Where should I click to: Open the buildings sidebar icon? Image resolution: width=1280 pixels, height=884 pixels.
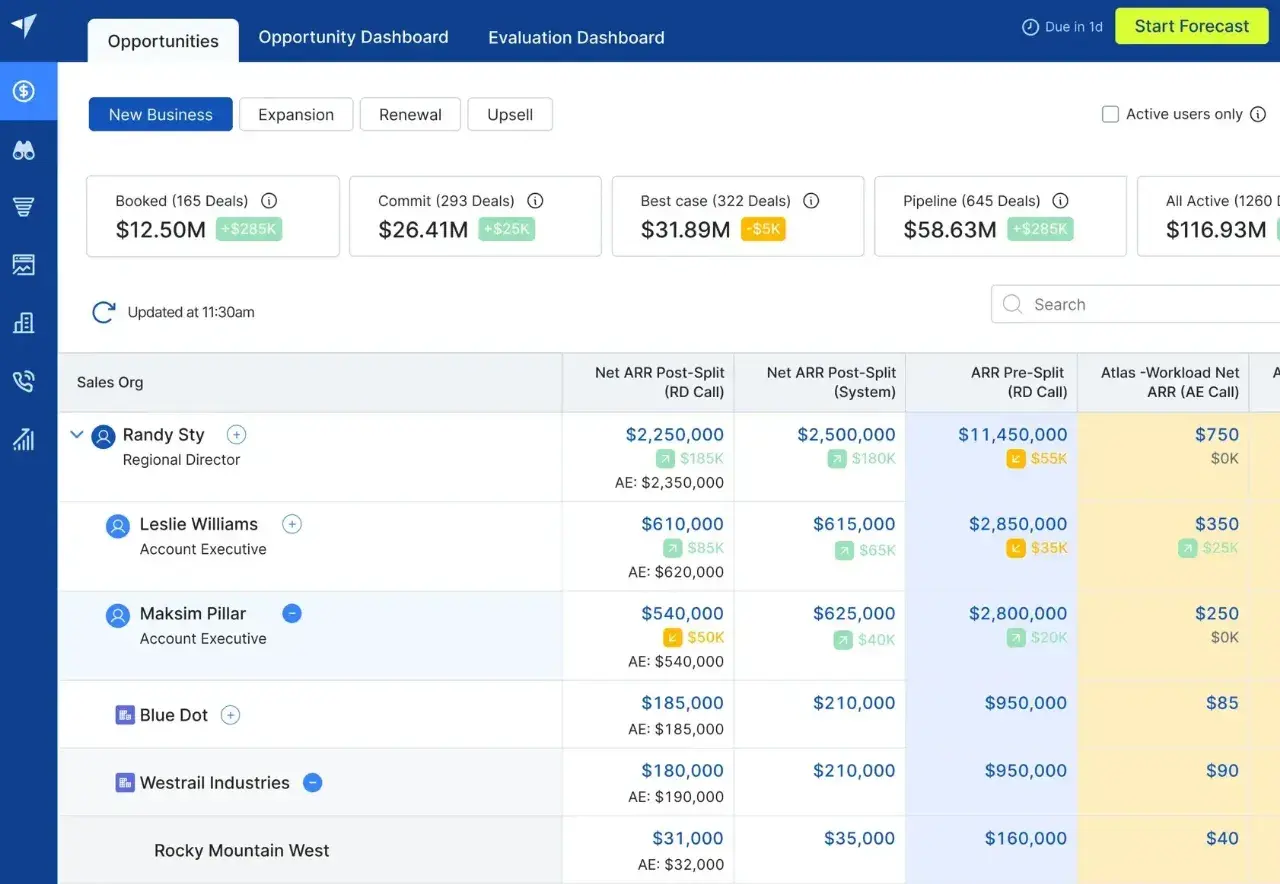23,323
